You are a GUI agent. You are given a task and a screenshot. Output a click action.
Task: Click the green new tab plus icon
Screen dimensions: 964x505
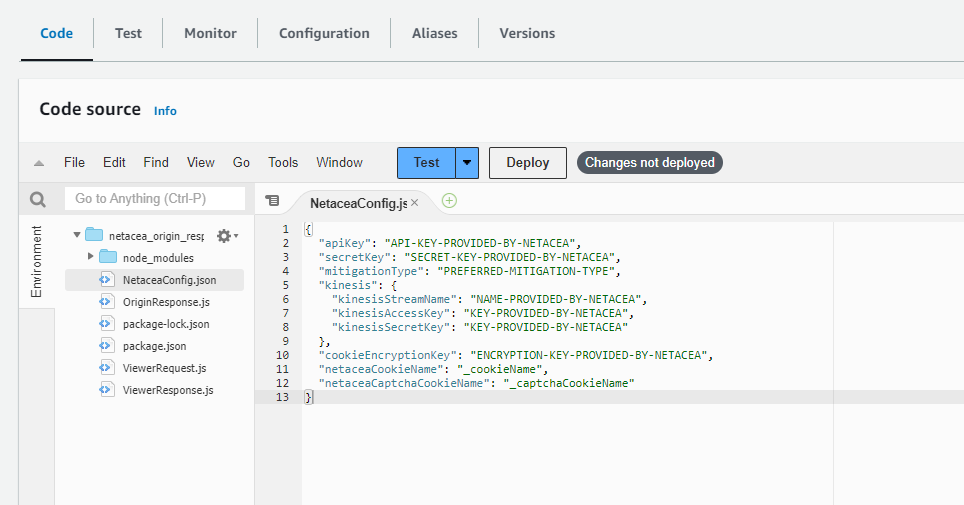pyautogui.click(x=449, y=201)
